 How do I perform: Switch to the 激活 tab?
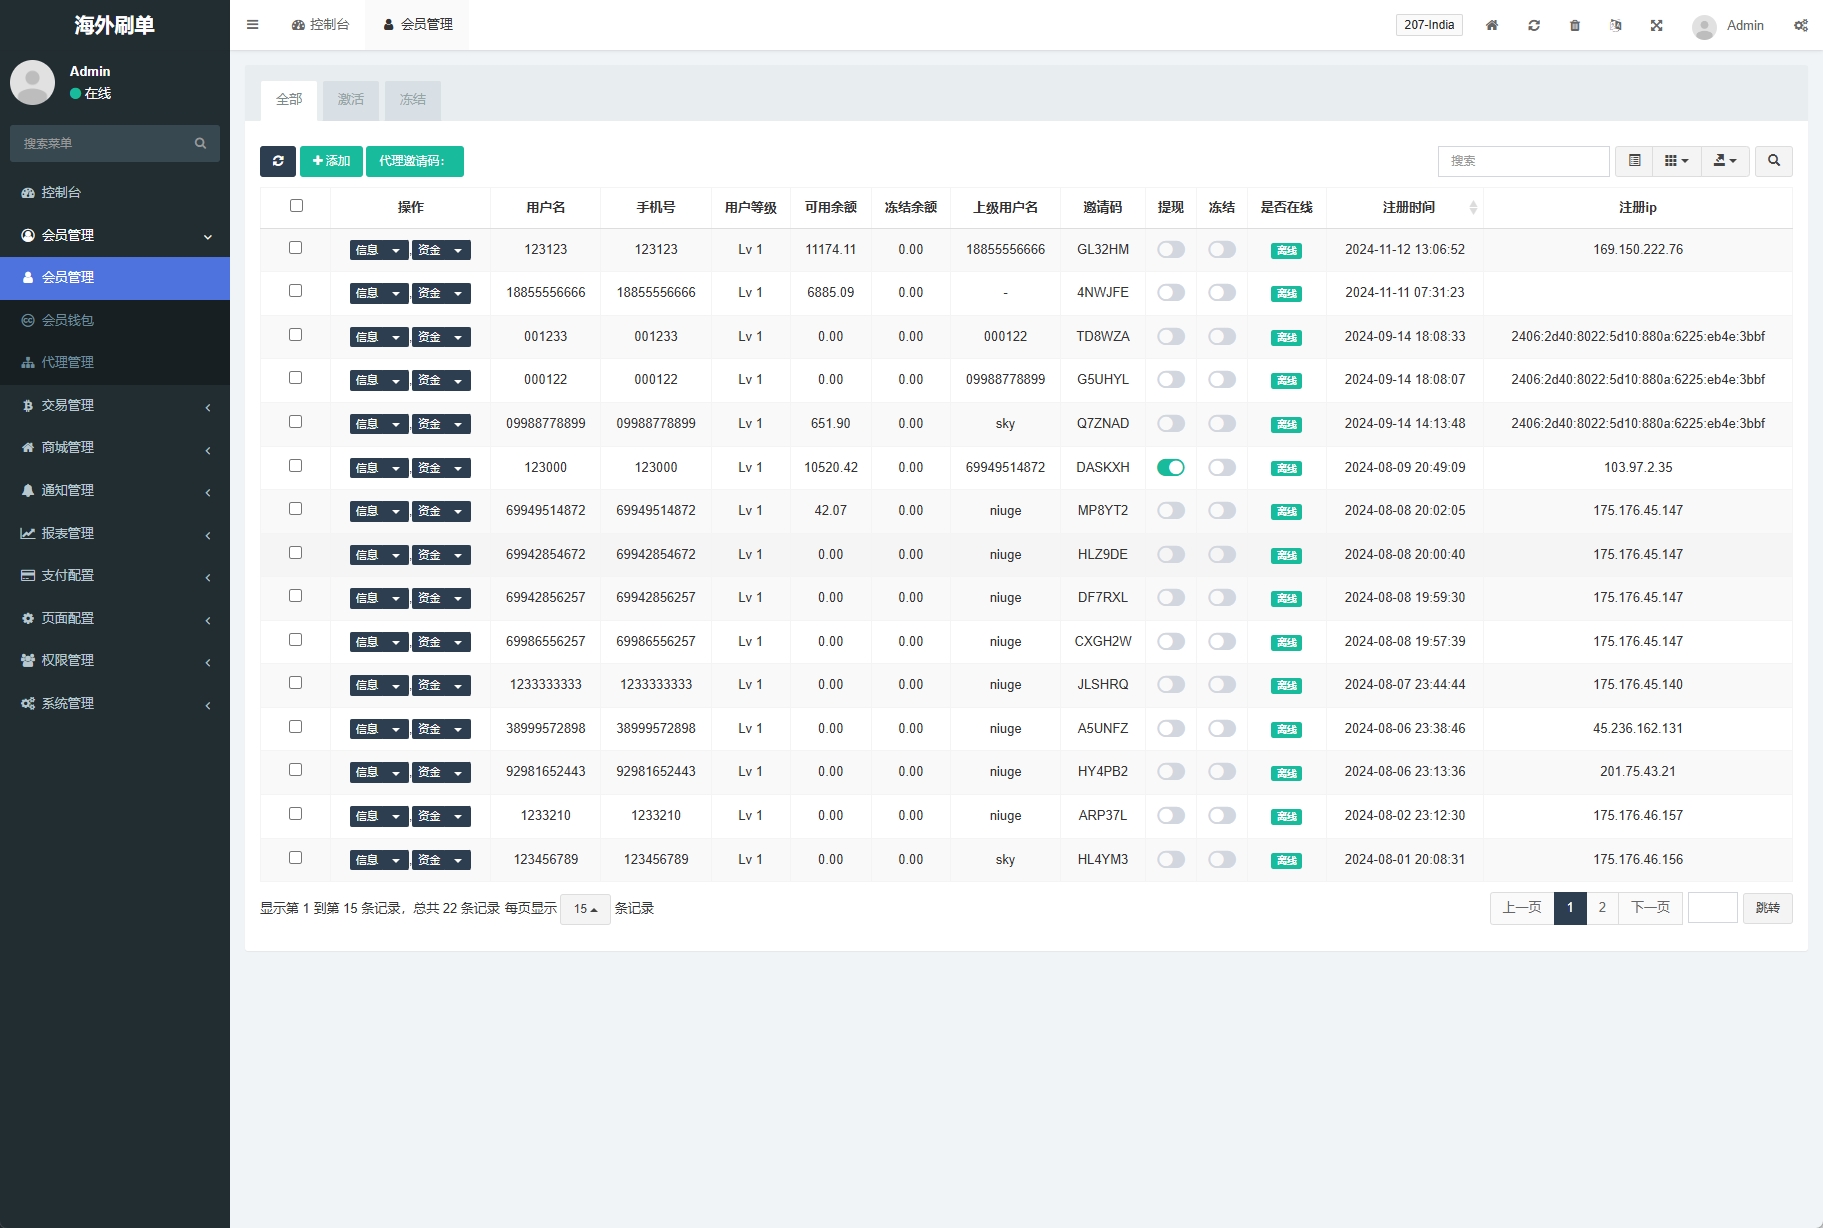point(351,100)
